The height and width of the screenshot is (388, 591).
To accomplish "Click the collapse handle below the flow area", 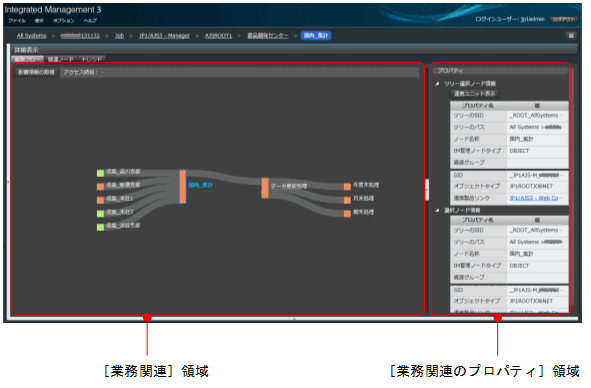I will click(294, 319).
